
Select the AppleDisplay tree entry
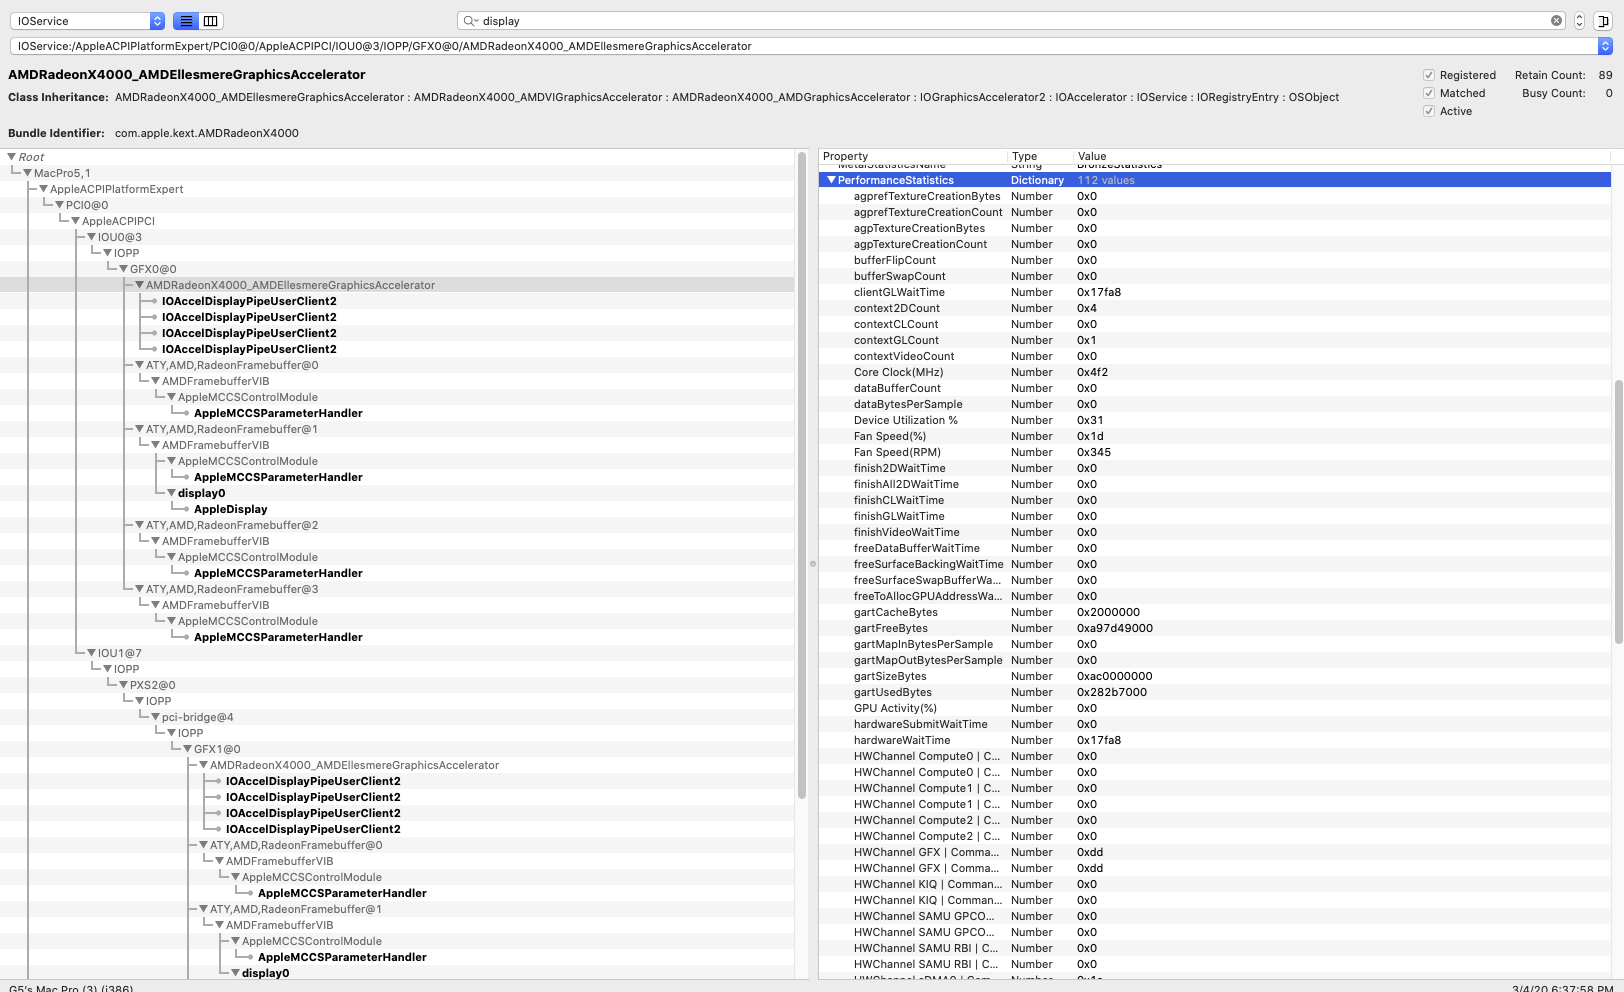[230, 509]
